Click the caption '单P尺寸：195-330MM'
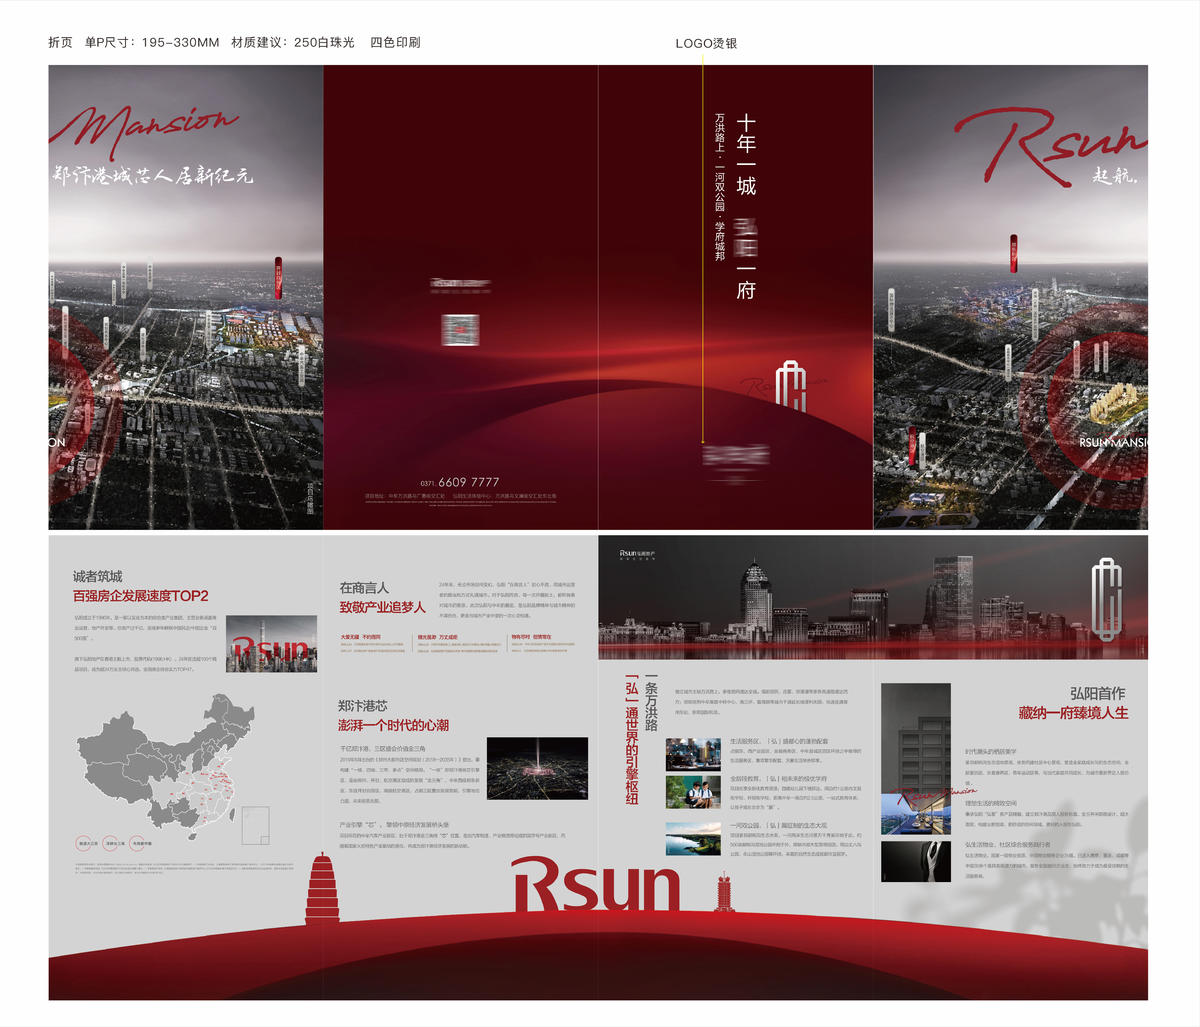The image size is (1200, 1027). pos(152,42)
